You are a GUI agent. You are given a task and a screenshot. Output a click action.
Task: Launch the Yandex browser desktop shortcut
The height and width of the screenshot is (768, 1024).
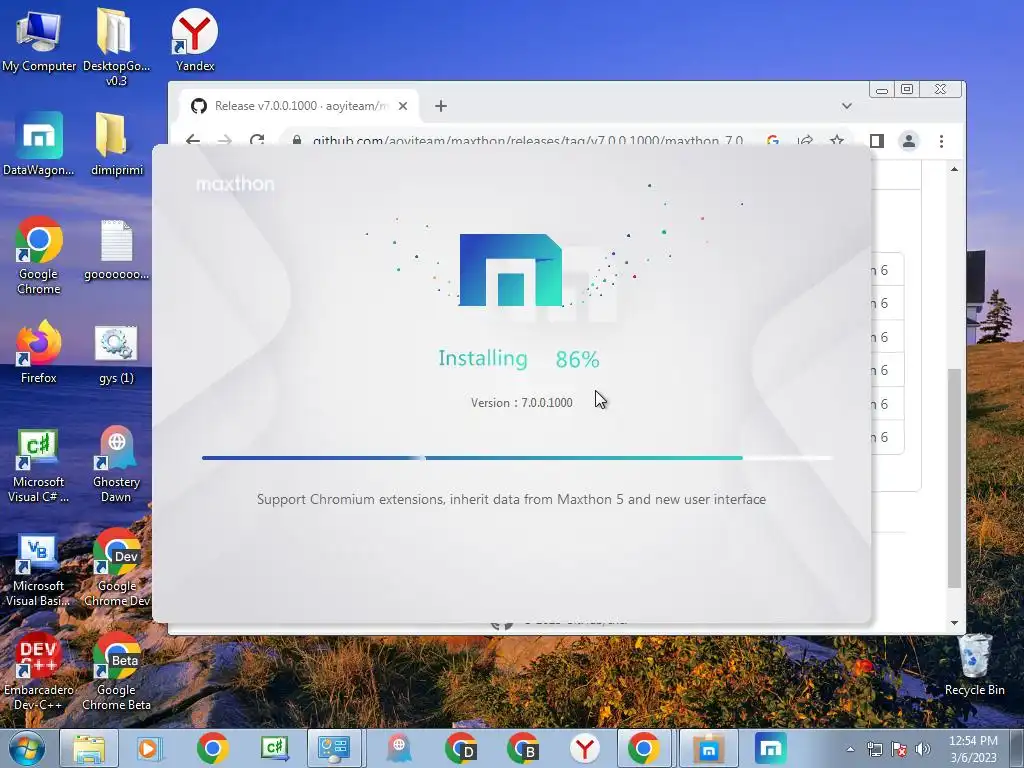click(195, 40)
